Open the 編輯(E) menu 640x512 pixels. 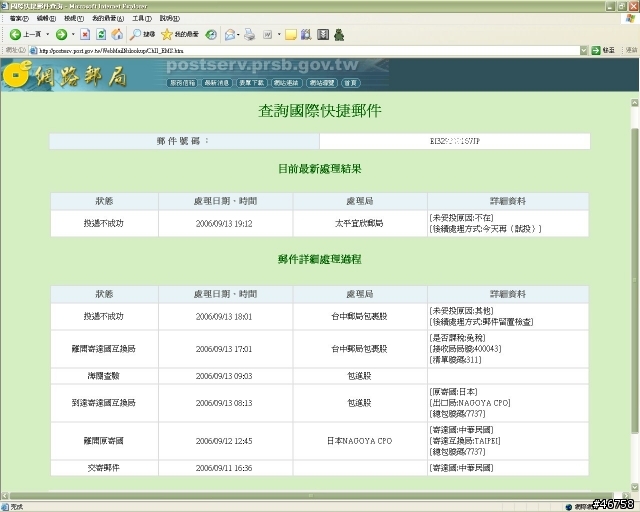(46, 18)
